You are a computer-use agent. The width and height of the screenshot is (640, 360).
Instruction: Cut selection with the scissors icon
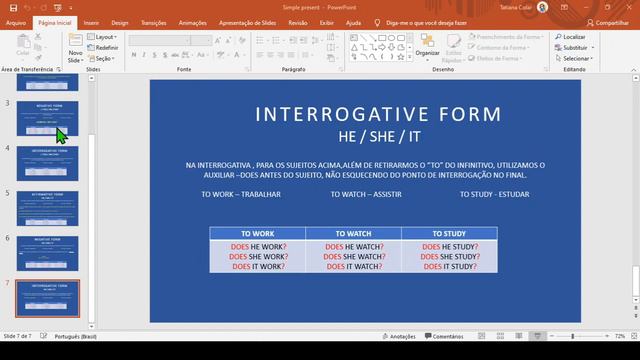click(x=38, y=37)
